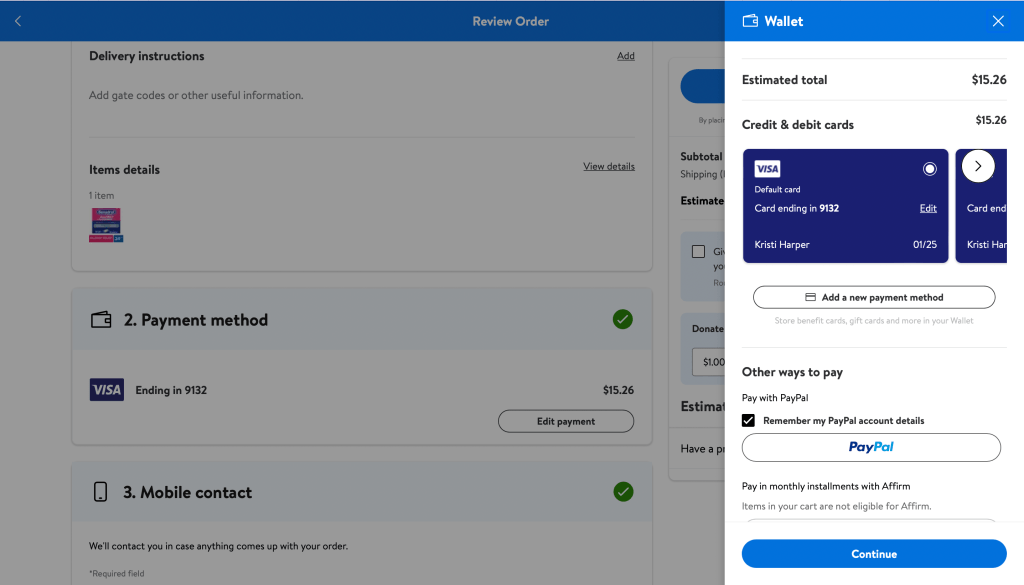
Task: Click the Visa logo on the default card
Action: click(767, 167)
